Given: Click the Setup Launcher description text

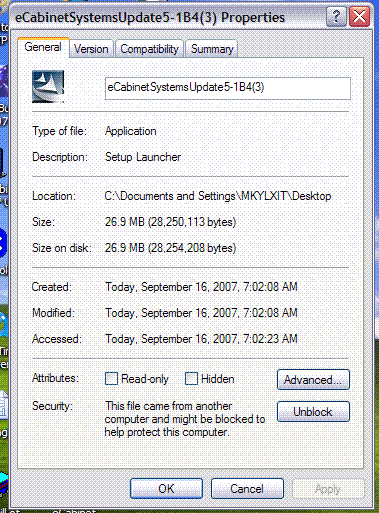Looking at the screenshot, I should (x=143, y=157).
